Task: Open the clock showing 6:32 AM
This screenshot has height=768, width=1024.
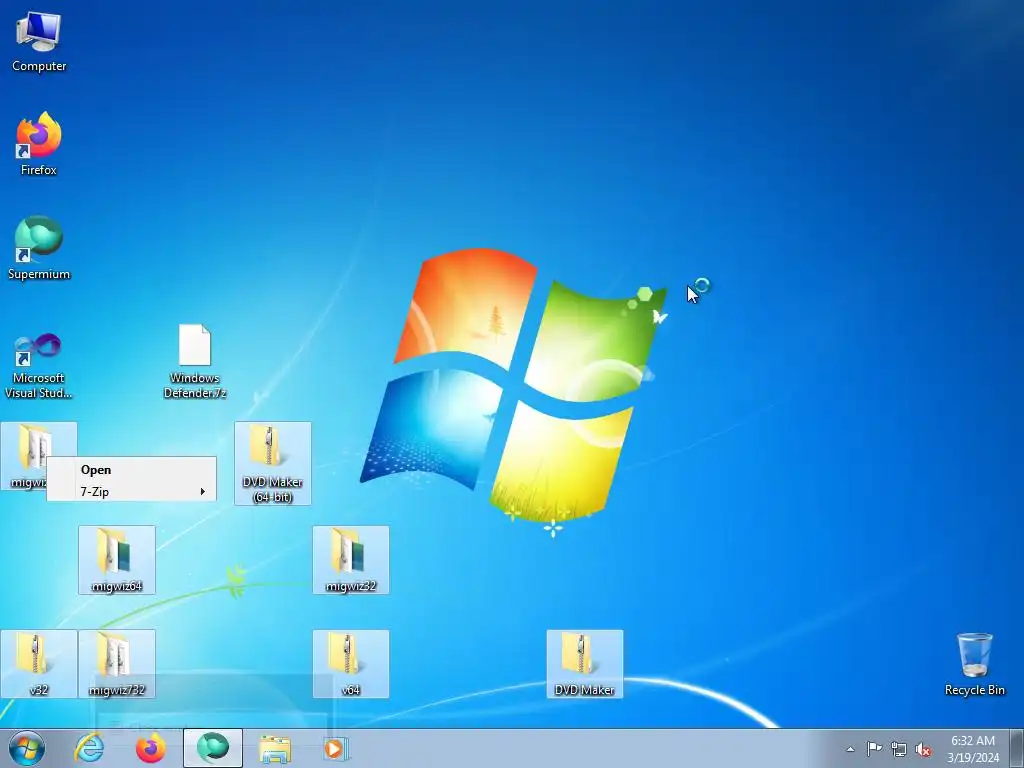Action: pos(973,749)
